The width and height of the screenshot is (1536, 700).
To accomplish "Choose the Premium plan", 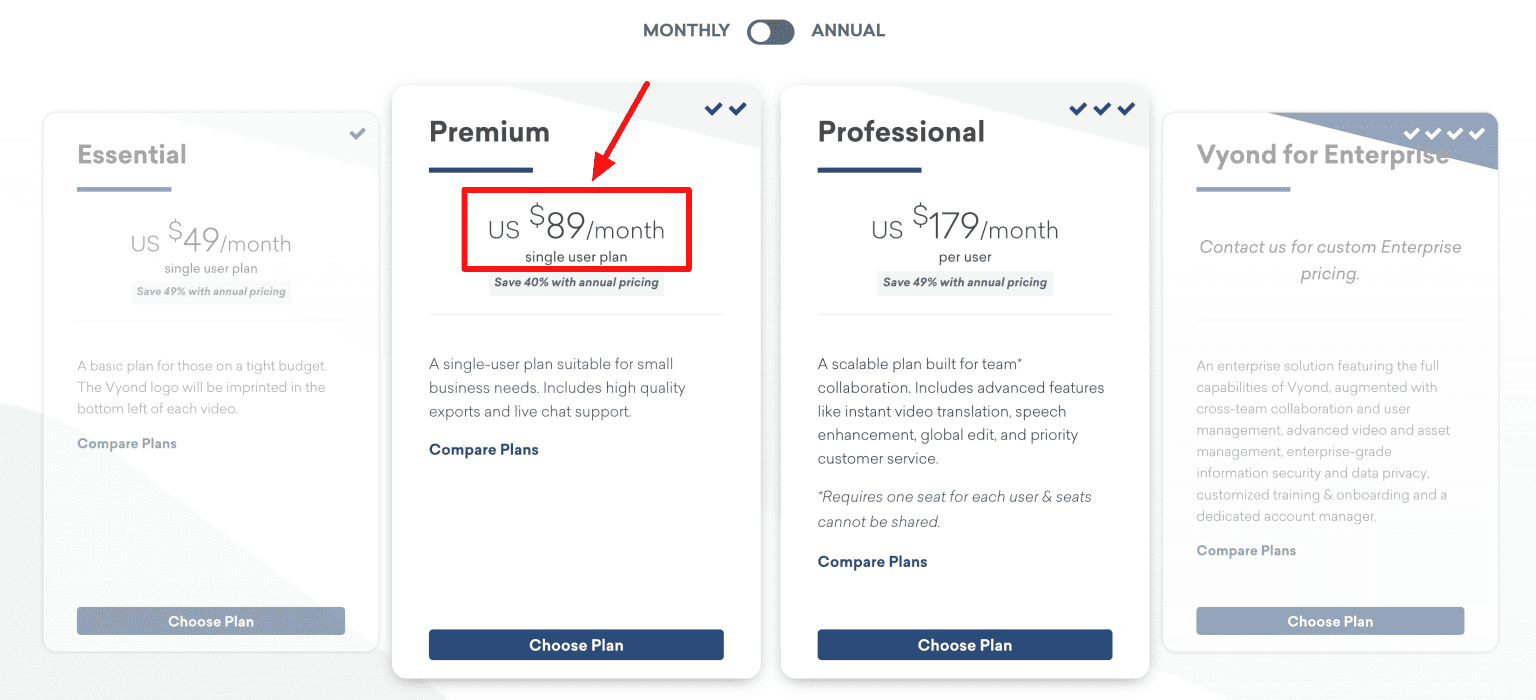I will (x=576, y=645).
